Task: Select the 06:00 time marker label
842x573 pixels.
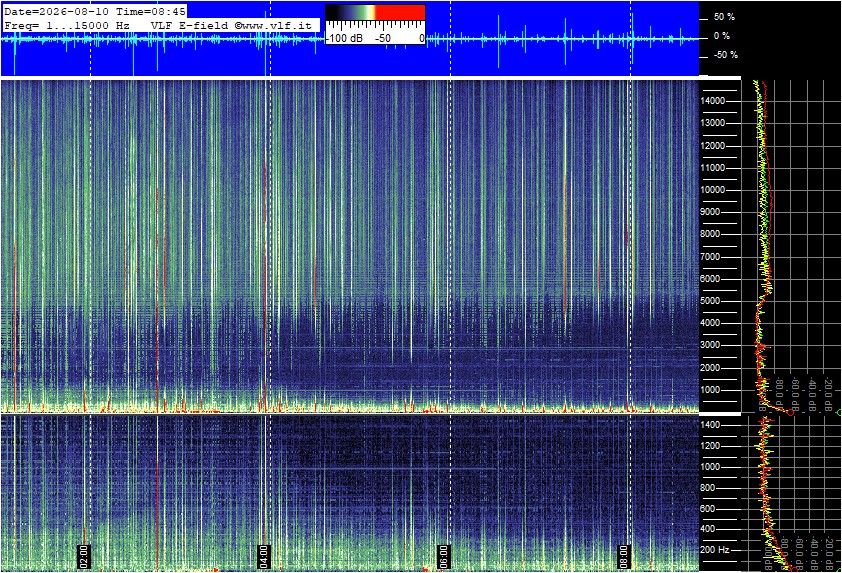Action: tap(444, 556)
